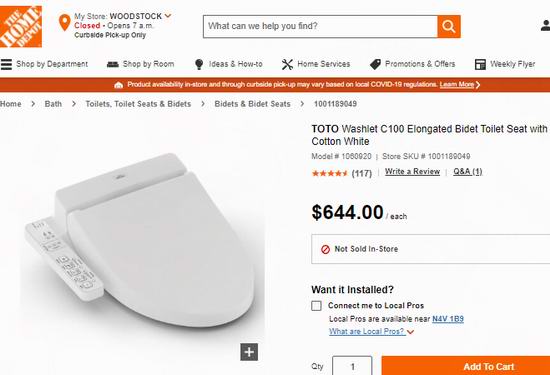Click the star rating for reviews

[329, 173]
